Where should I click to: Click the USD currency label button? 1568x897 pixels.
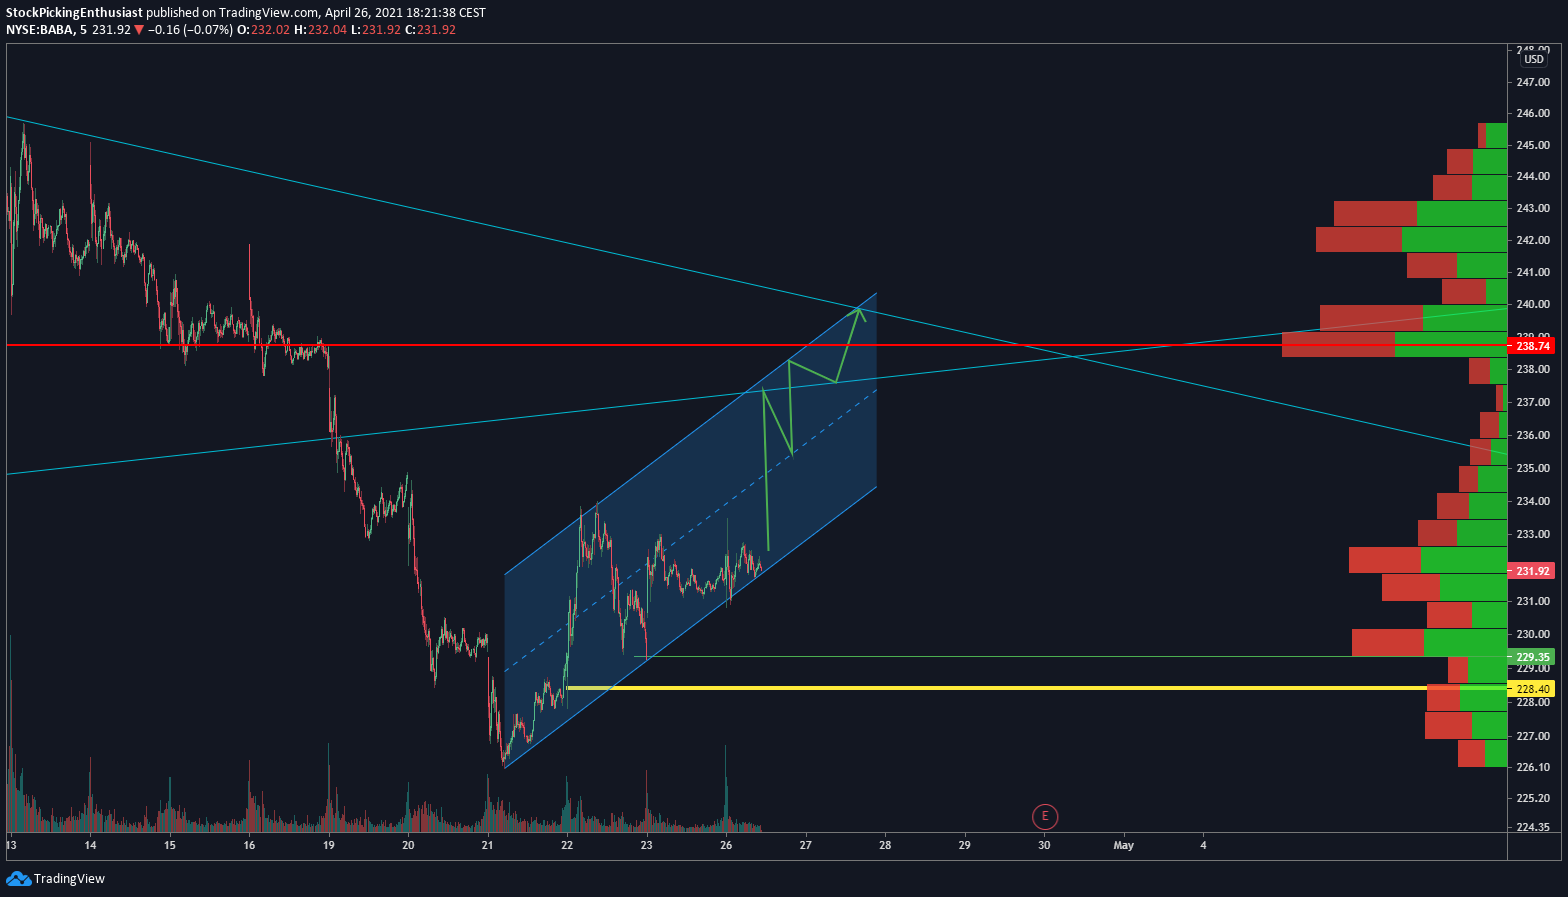(1534, 59)
